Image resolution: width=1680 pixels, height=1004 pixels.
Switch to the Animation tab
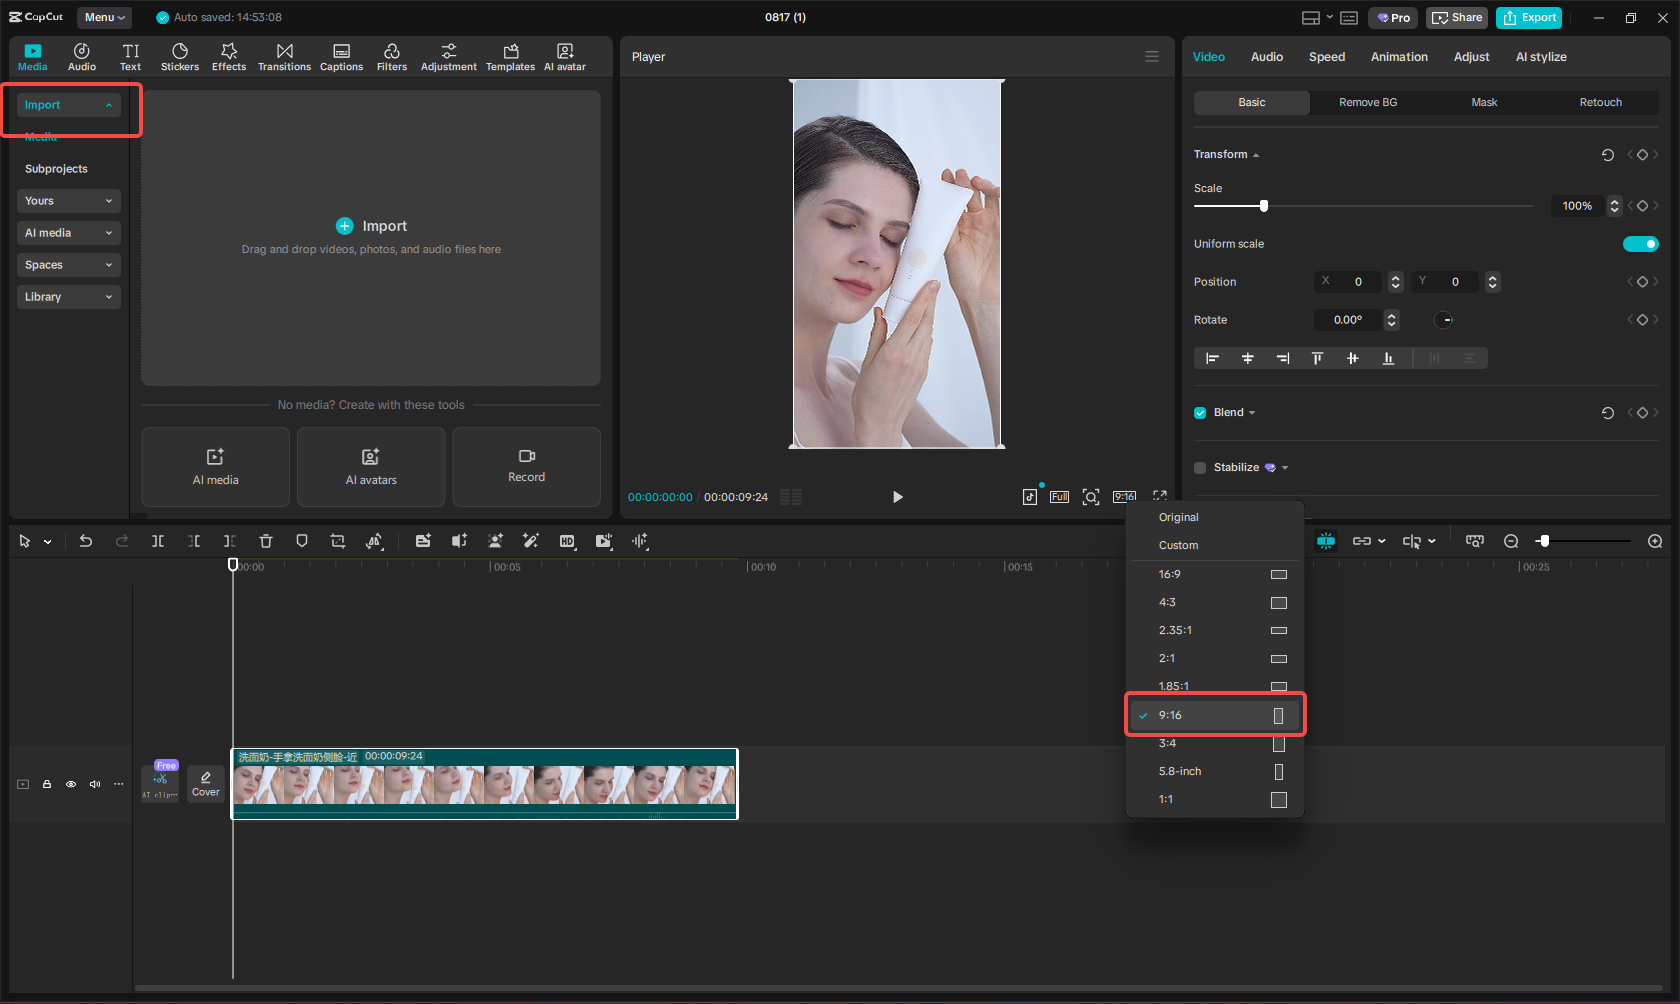click(x=1398, y=57)
